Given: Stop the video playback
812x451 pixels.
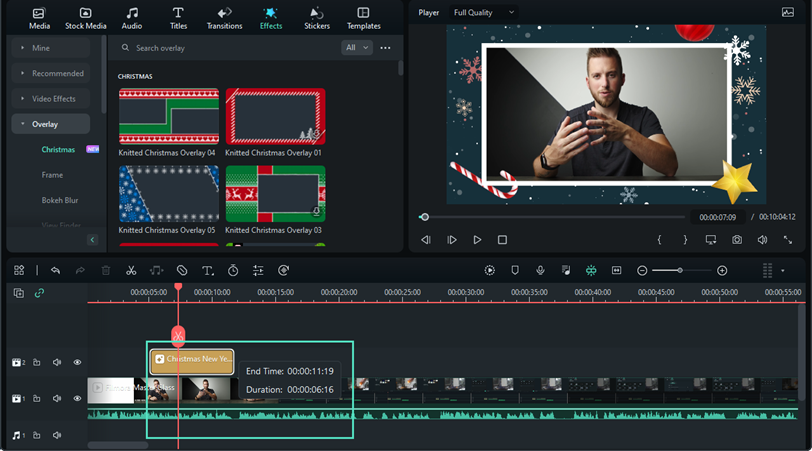Looking at the screenshot, I should (x=502, y=240).
